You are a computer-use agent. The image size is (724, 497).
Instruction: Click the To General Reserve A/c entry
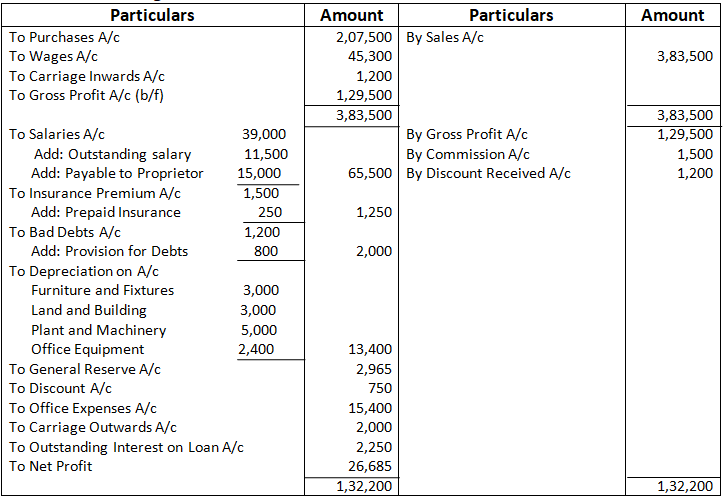point(85,369)
